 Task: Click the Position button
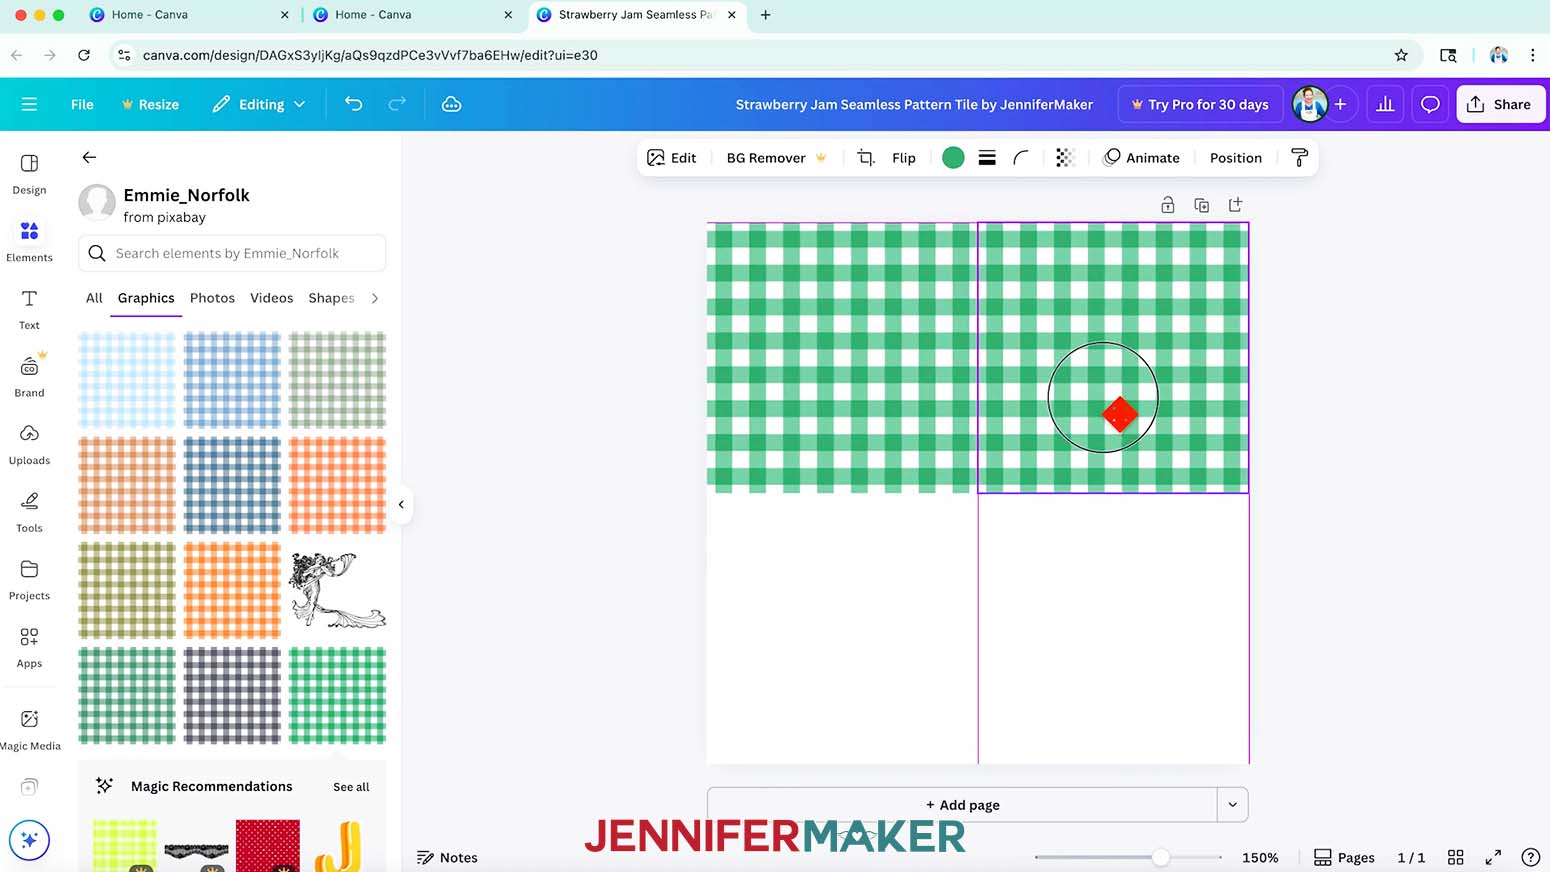click(x=1235, y=158)
